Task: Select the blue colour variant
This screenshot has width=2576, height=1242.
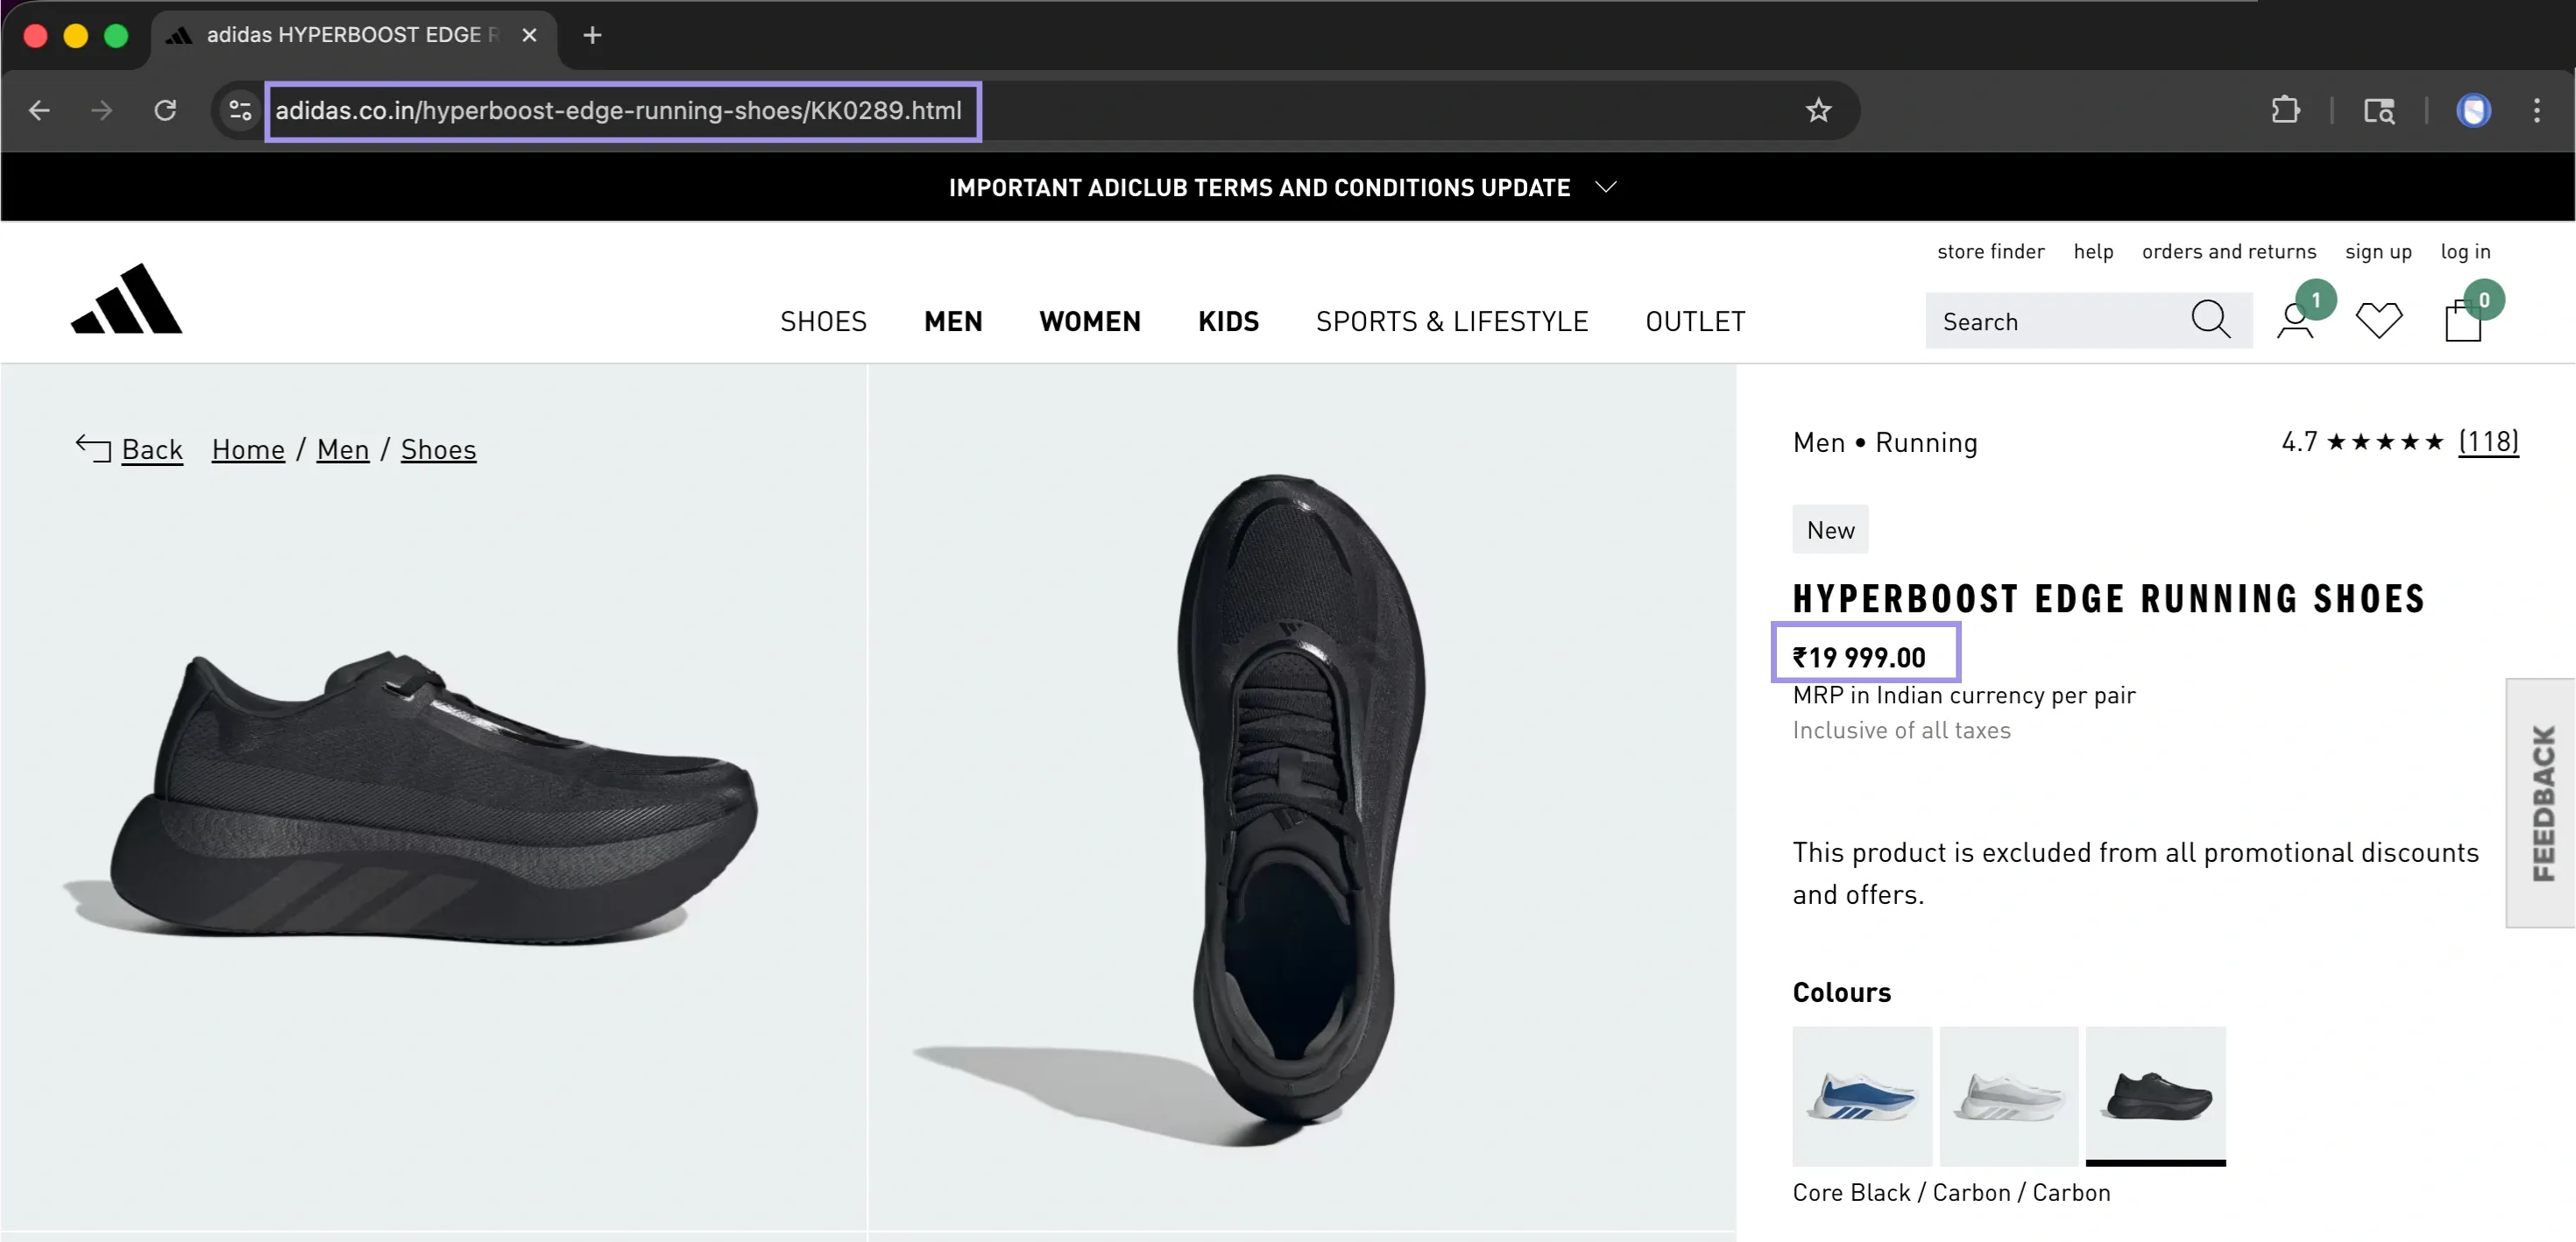Action: (x=1861, y=1095)
